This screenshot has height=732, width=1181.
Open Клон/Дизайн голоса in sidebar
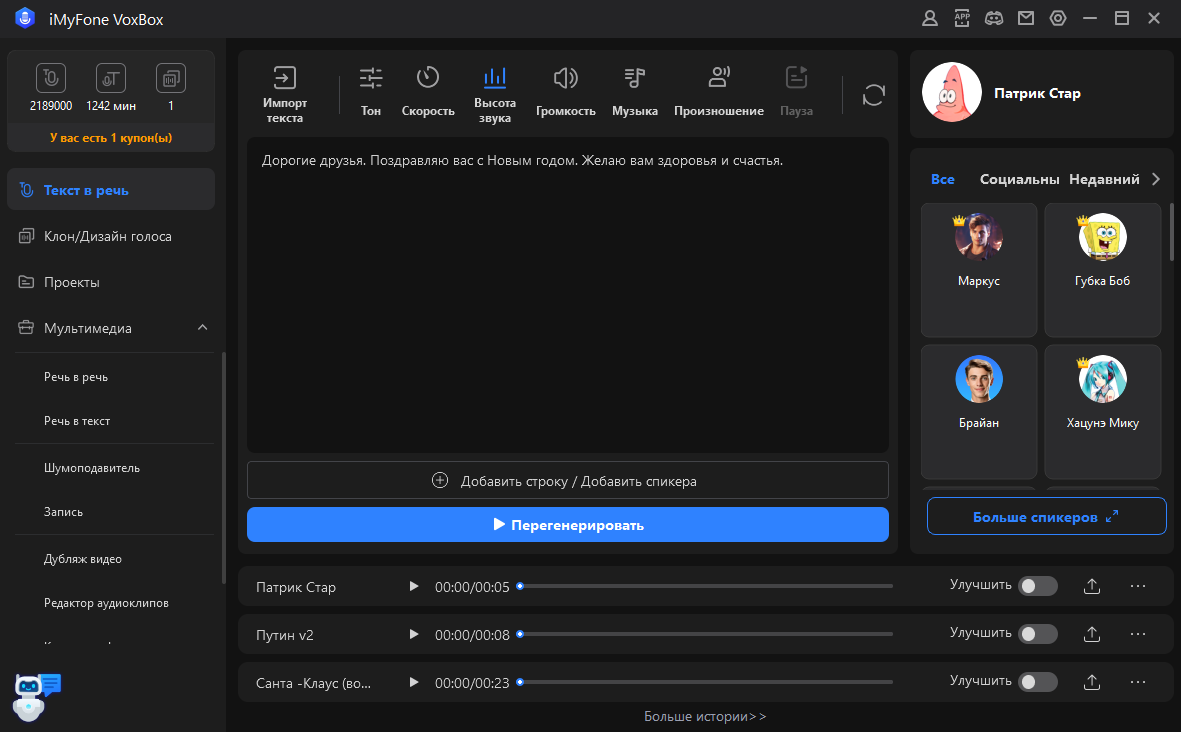click(108, 236)
